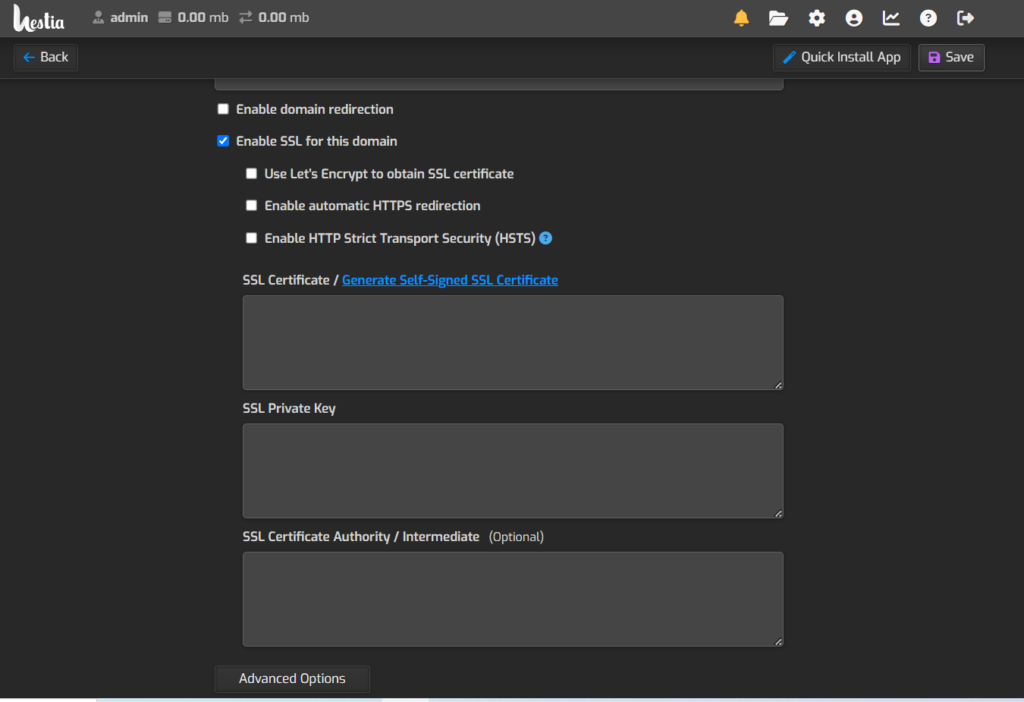Click Generate Self-Signed SSL Certificate link
The width and height of the screenshot is (1024, 702).
point(450,280)
